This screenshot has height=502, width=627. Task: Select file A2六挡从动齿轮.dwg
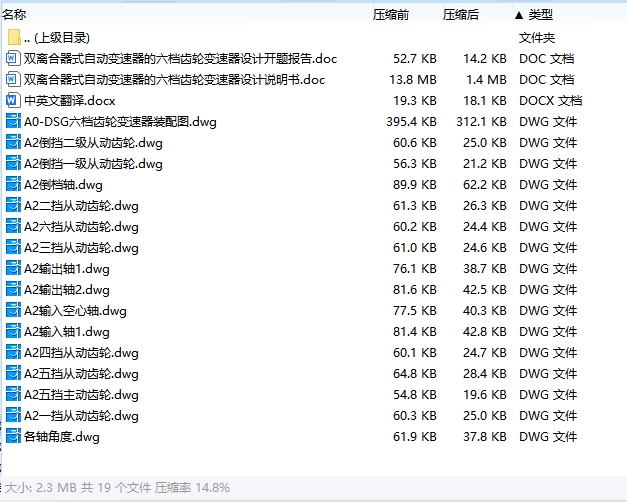pyautogui.click(x=81, y=226)
